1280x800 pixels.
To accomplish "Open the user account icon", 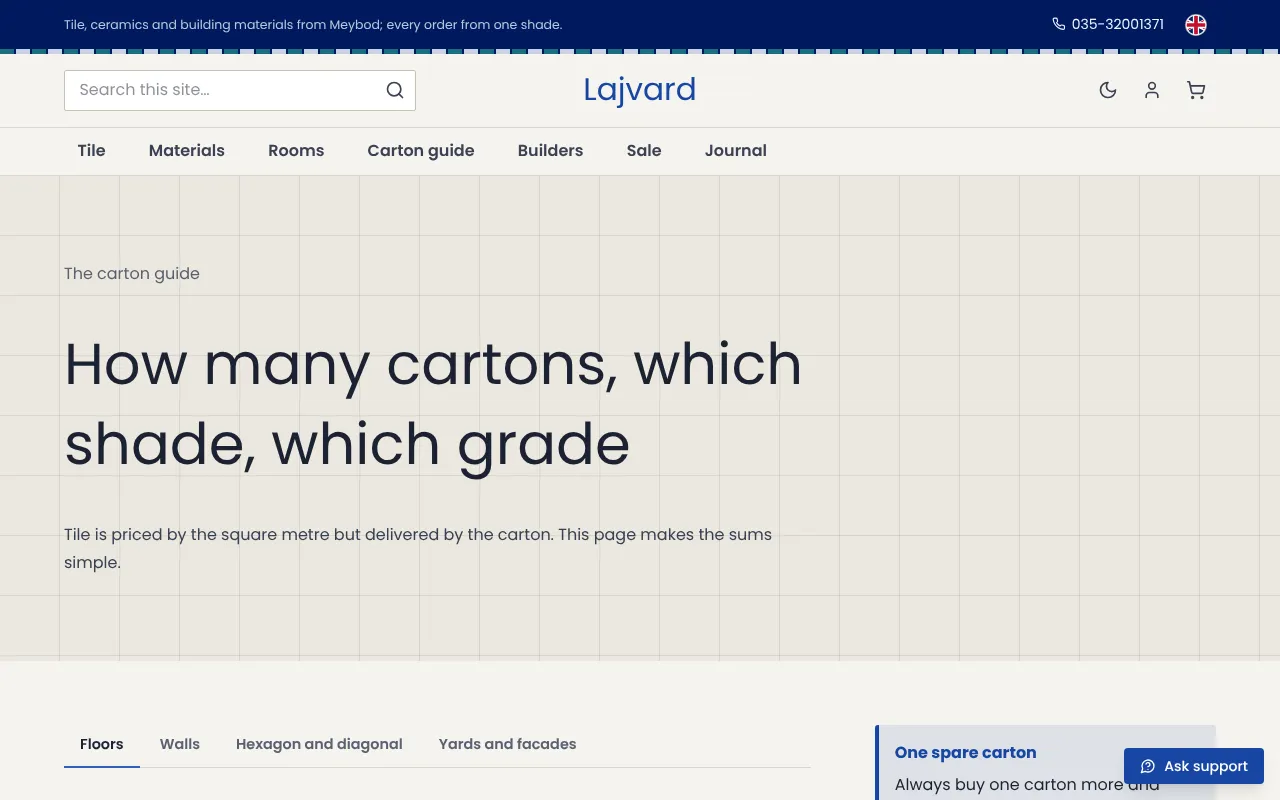I will pyautogui.click(x=1152, y=90).
